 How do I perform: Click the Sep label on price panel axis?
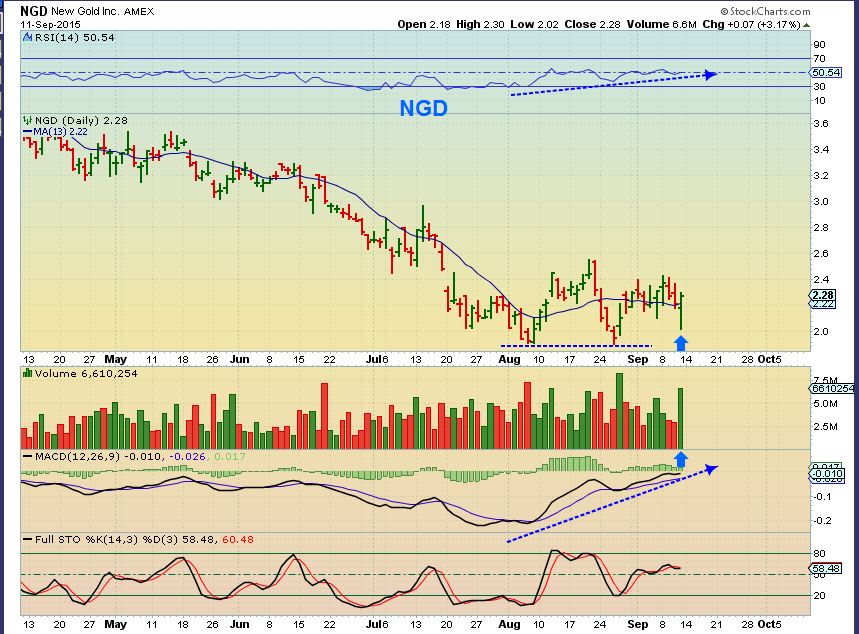click(638, 359)
